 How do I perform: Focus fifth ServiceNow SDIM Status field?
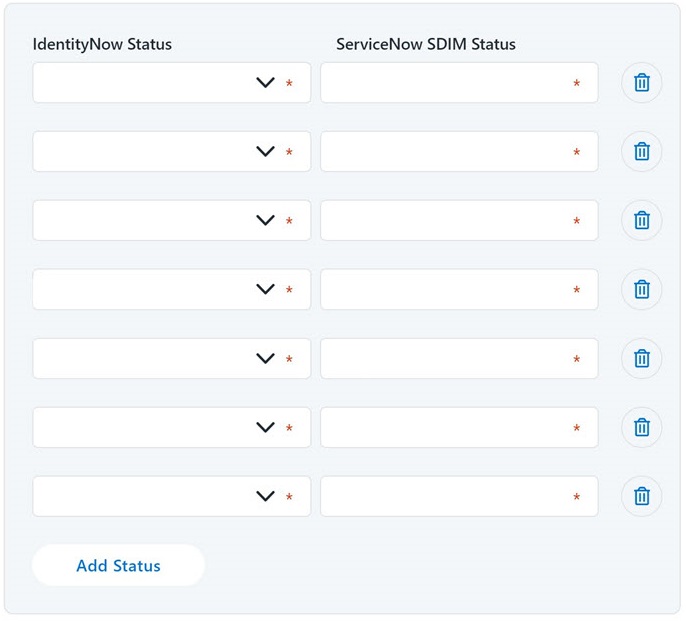(459, 358)
